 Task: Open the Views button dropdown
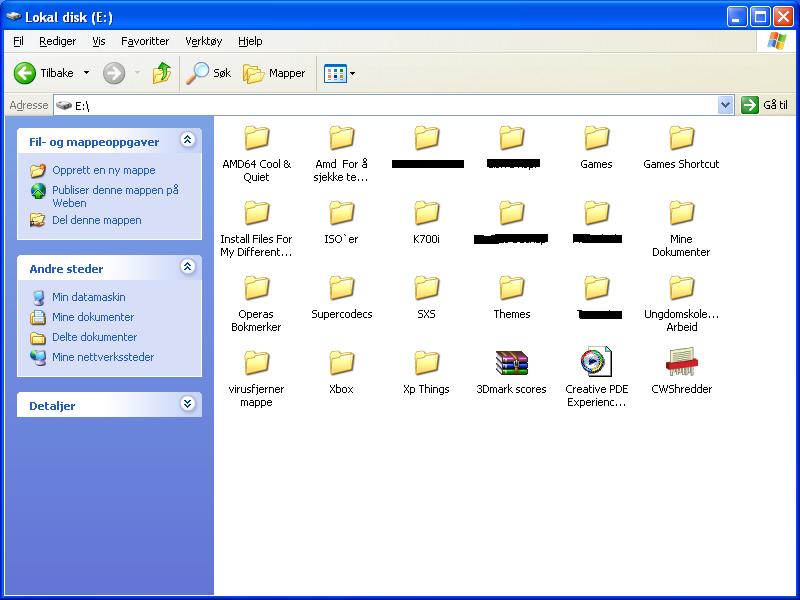pyautogui.click(x=340, y=73)
